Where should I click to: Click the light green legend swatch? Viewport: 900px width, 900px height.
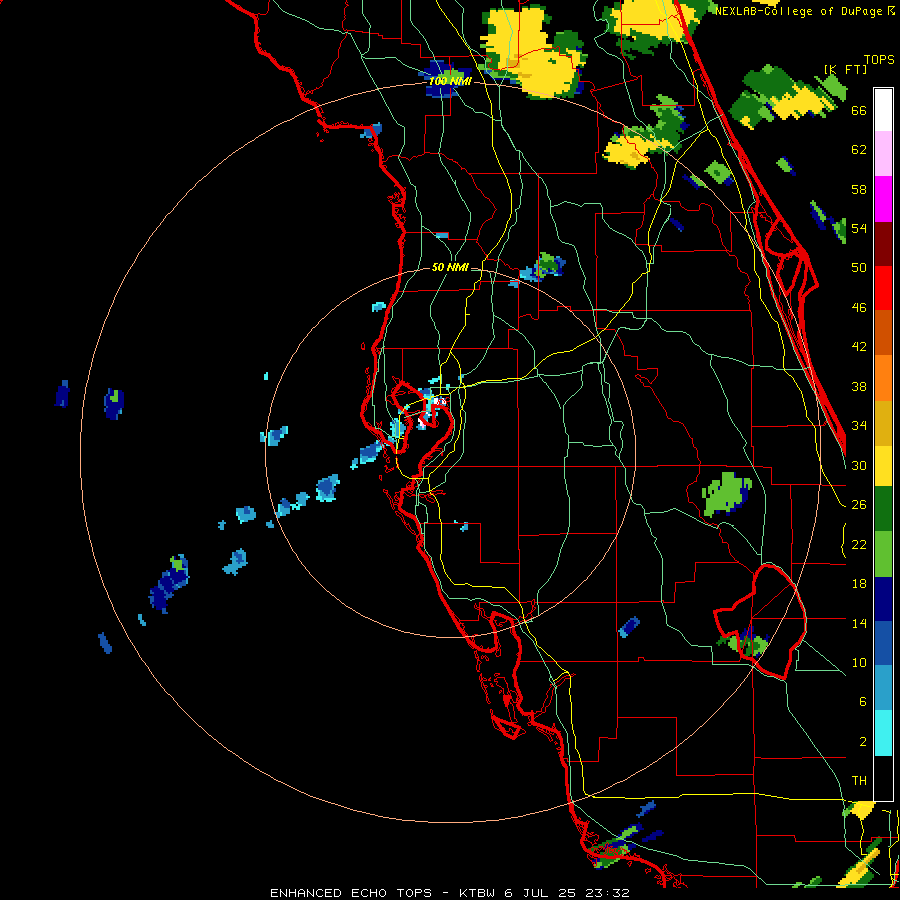coord(883,553)
